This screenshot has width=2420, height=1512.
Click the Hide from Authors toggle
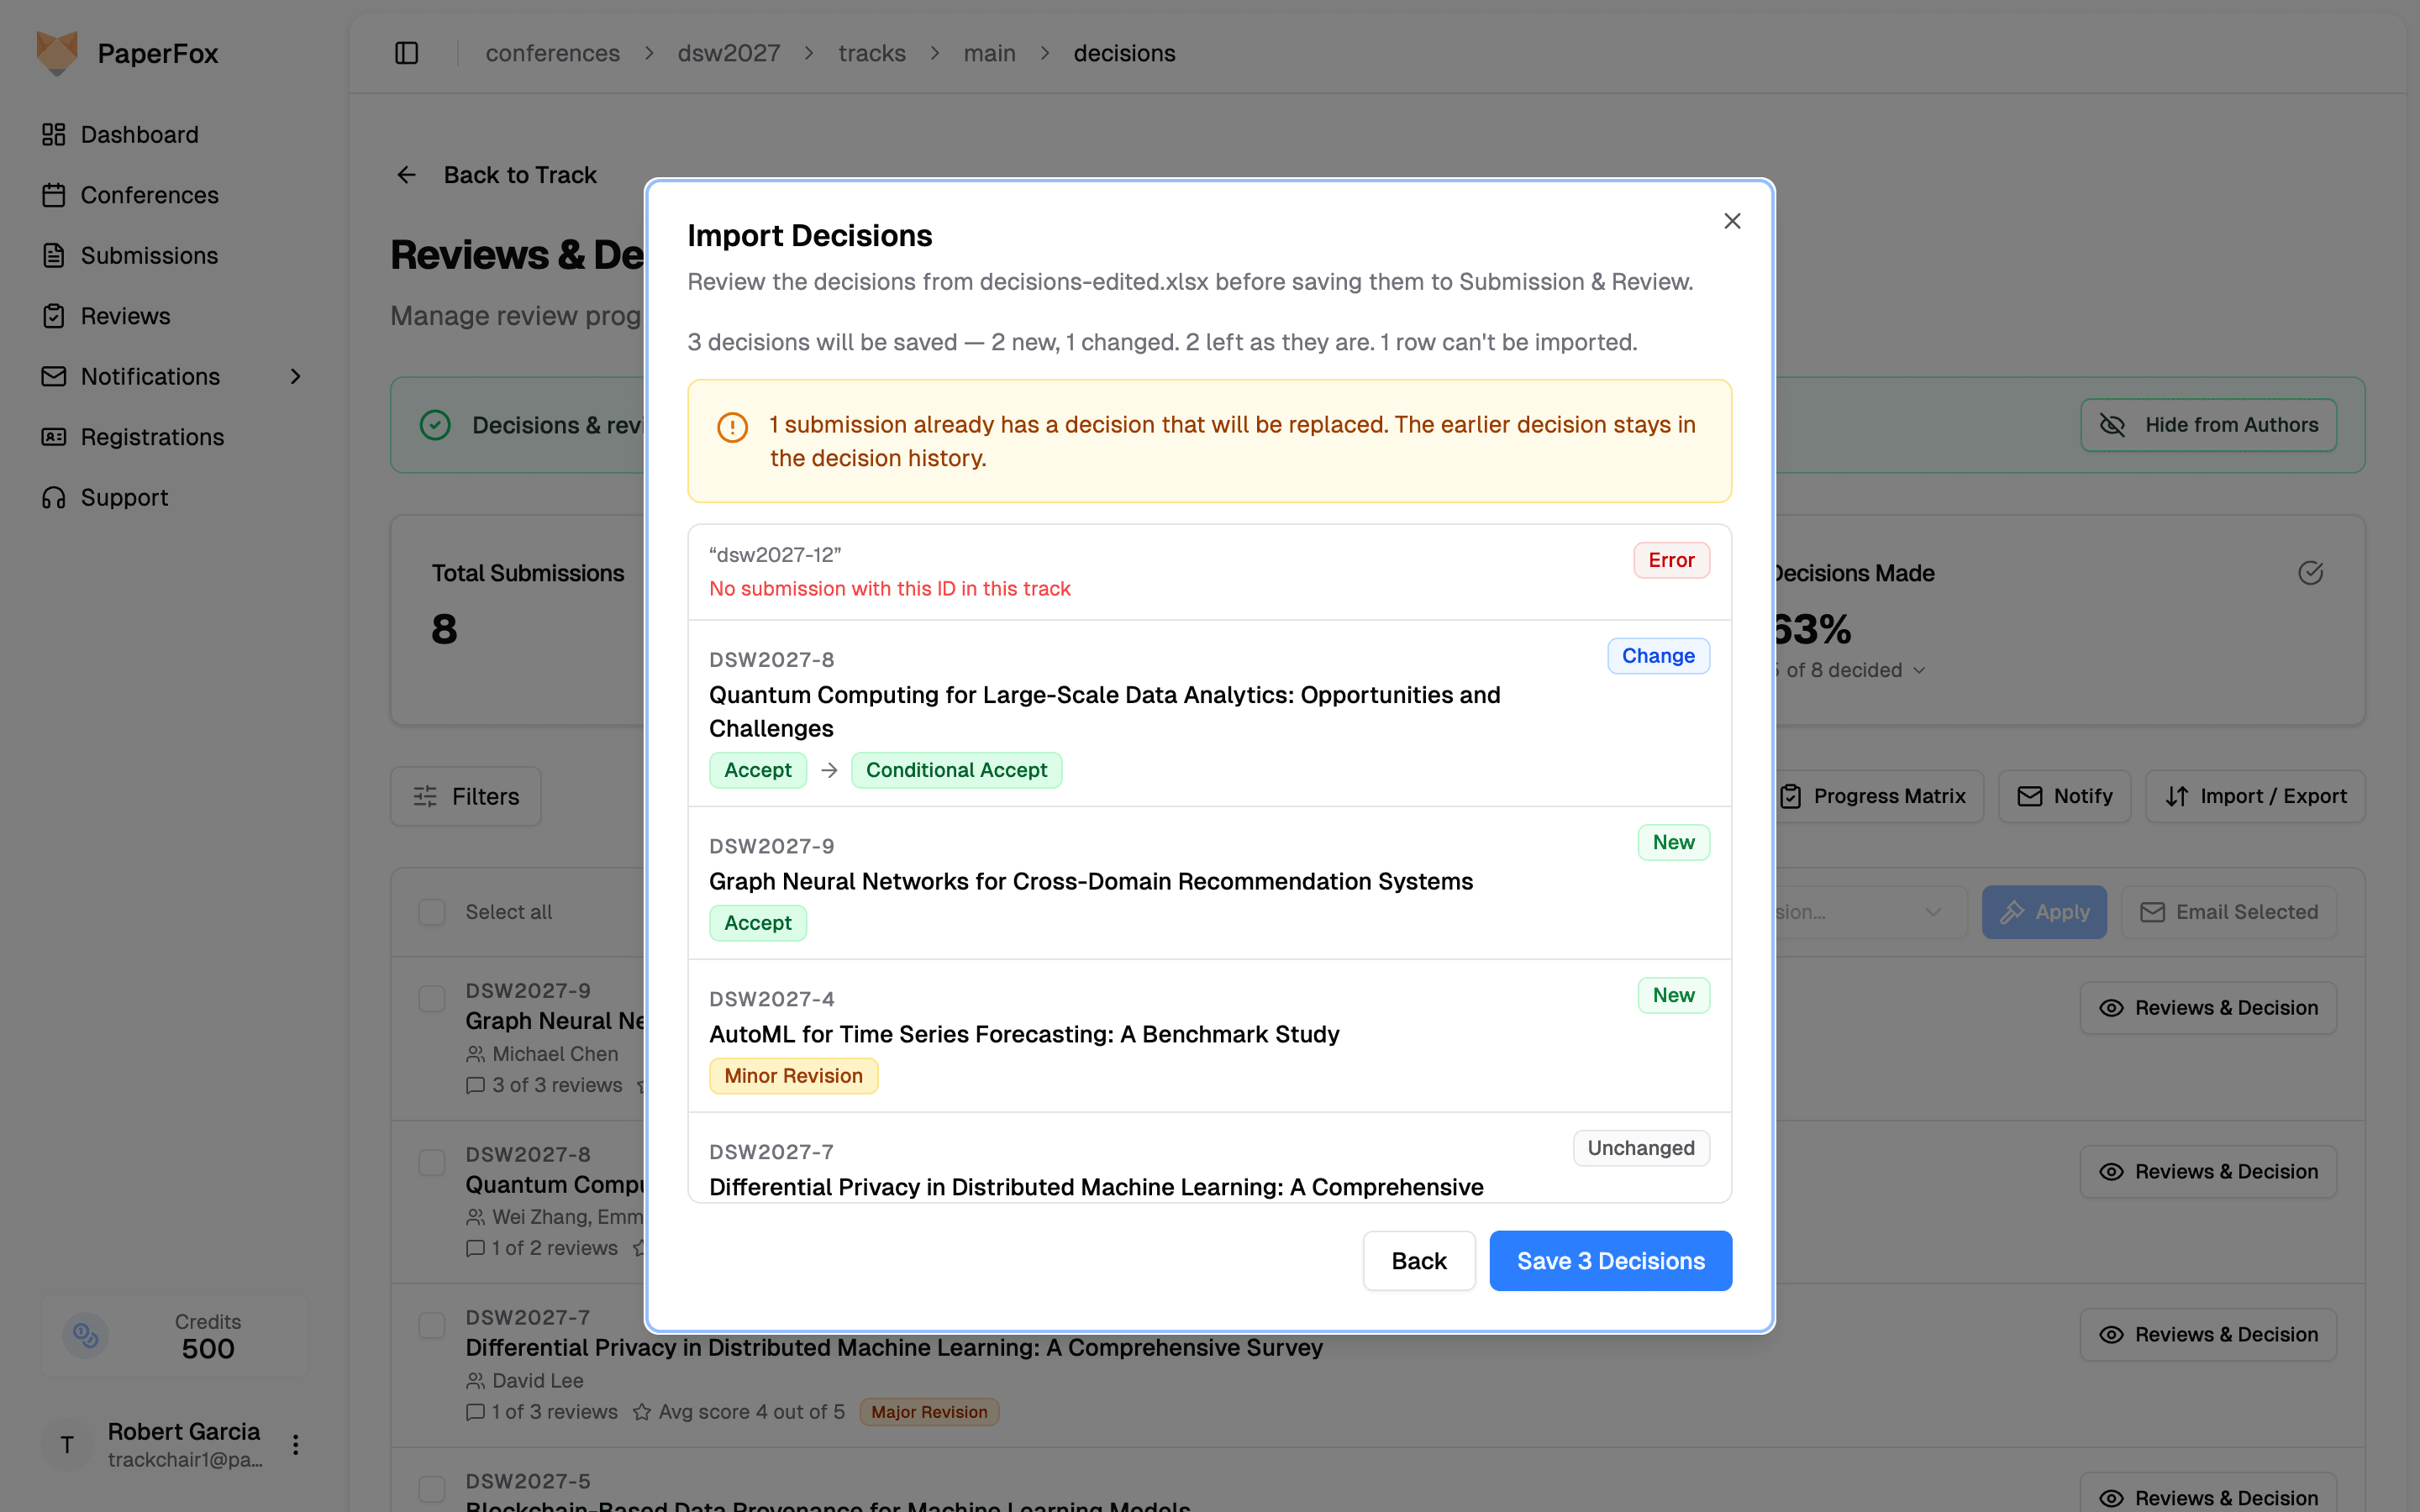tap(2208, 425)
